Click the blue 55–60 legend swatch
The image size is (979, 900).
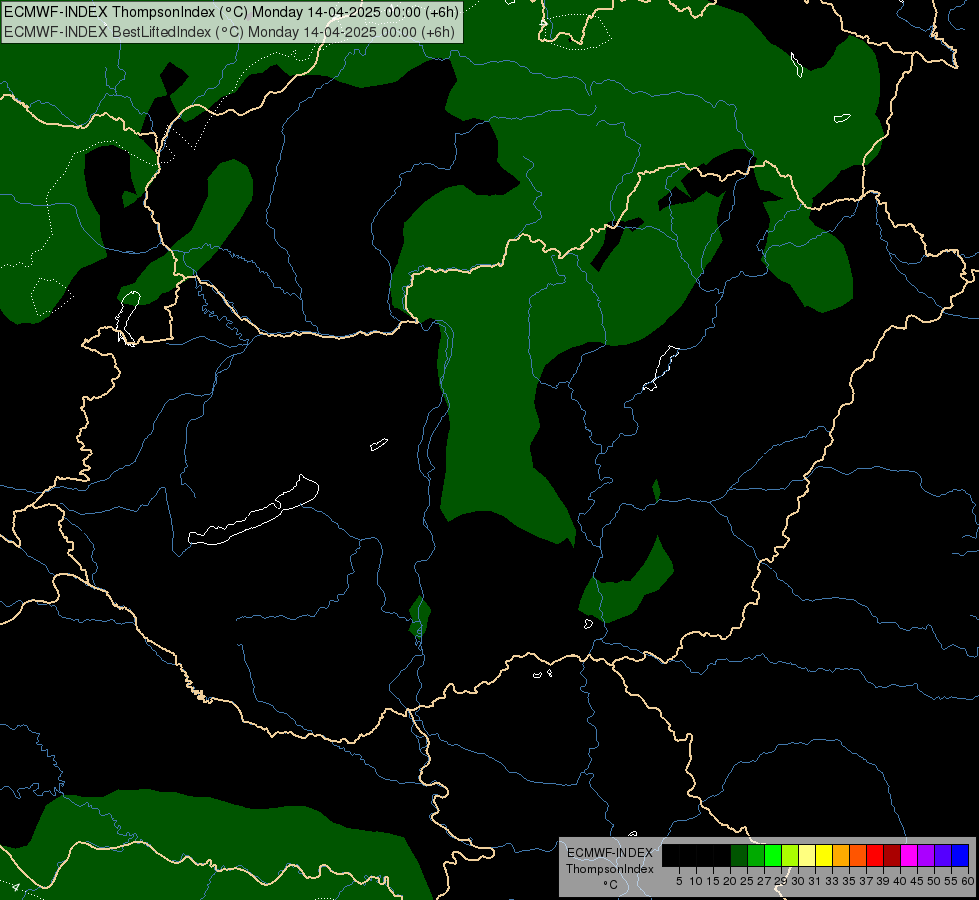tap(960, 855)
